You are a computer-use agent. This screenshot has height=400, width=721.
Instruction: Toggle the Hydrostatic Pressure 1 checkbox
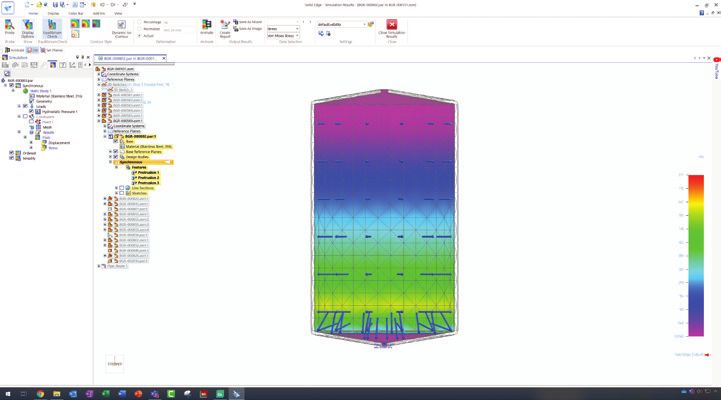31,112
